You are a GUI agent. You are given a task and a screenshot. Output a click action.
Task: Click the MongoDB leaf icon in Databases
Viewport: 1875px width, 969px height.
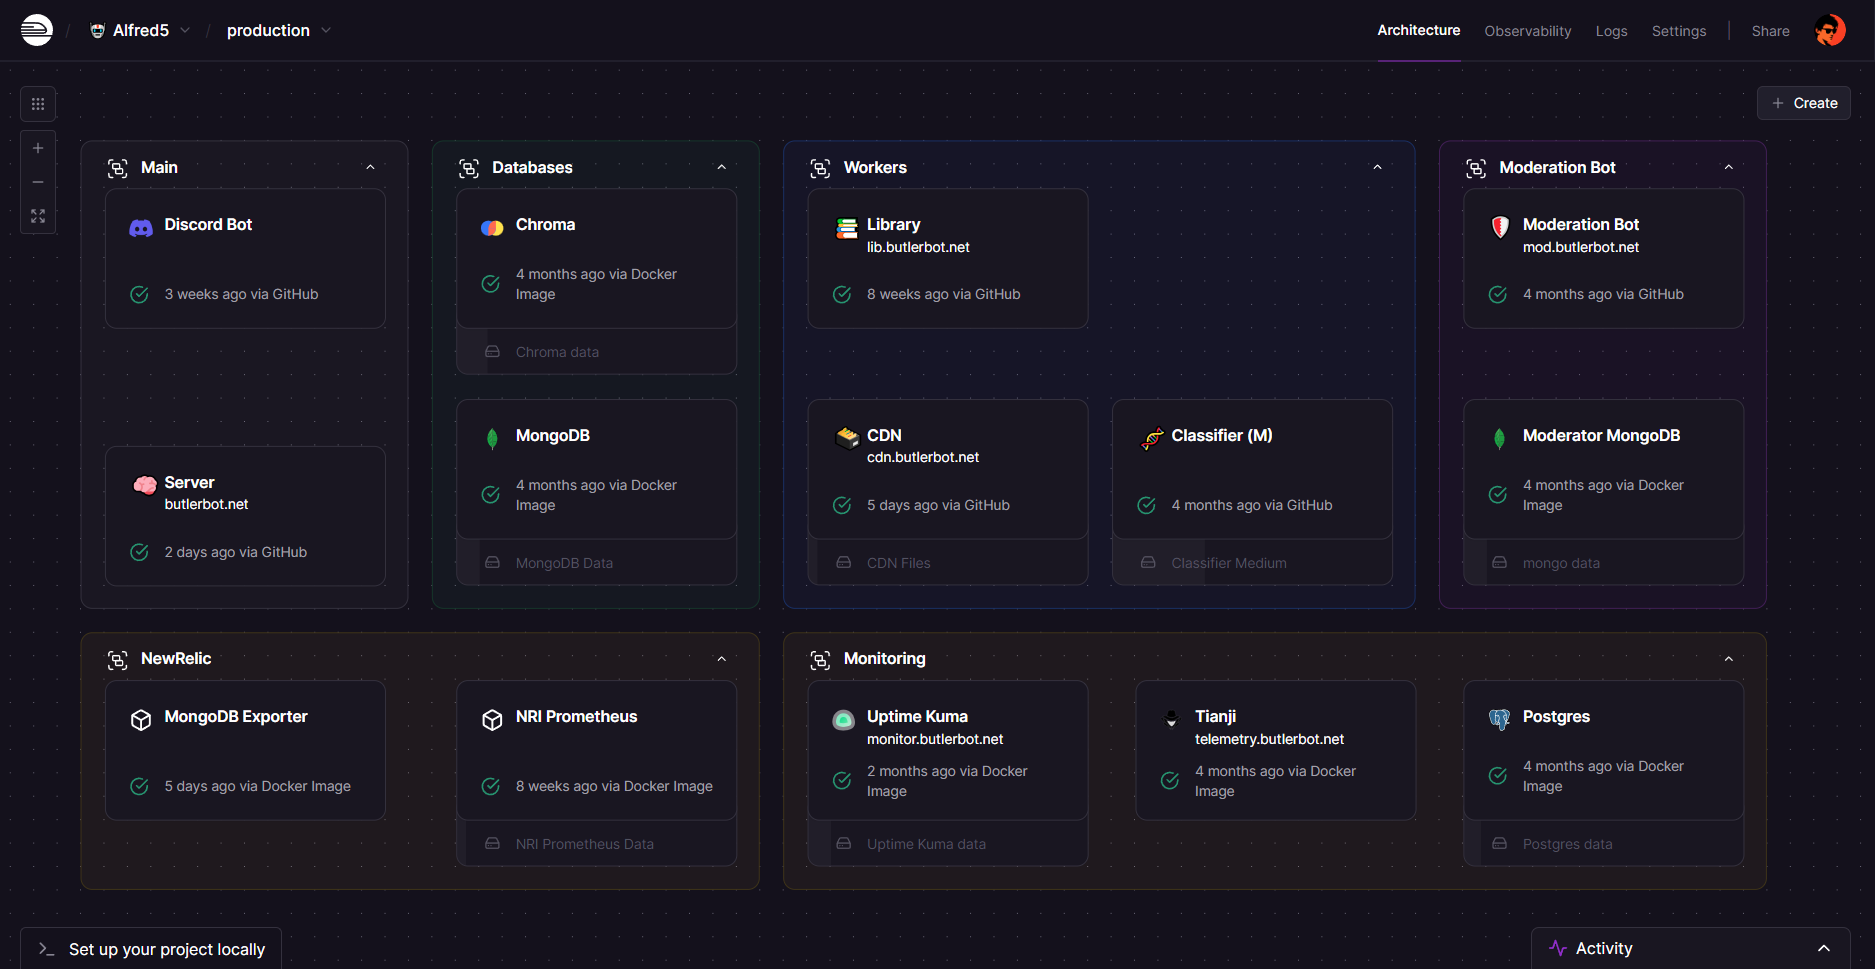point(492,438)
